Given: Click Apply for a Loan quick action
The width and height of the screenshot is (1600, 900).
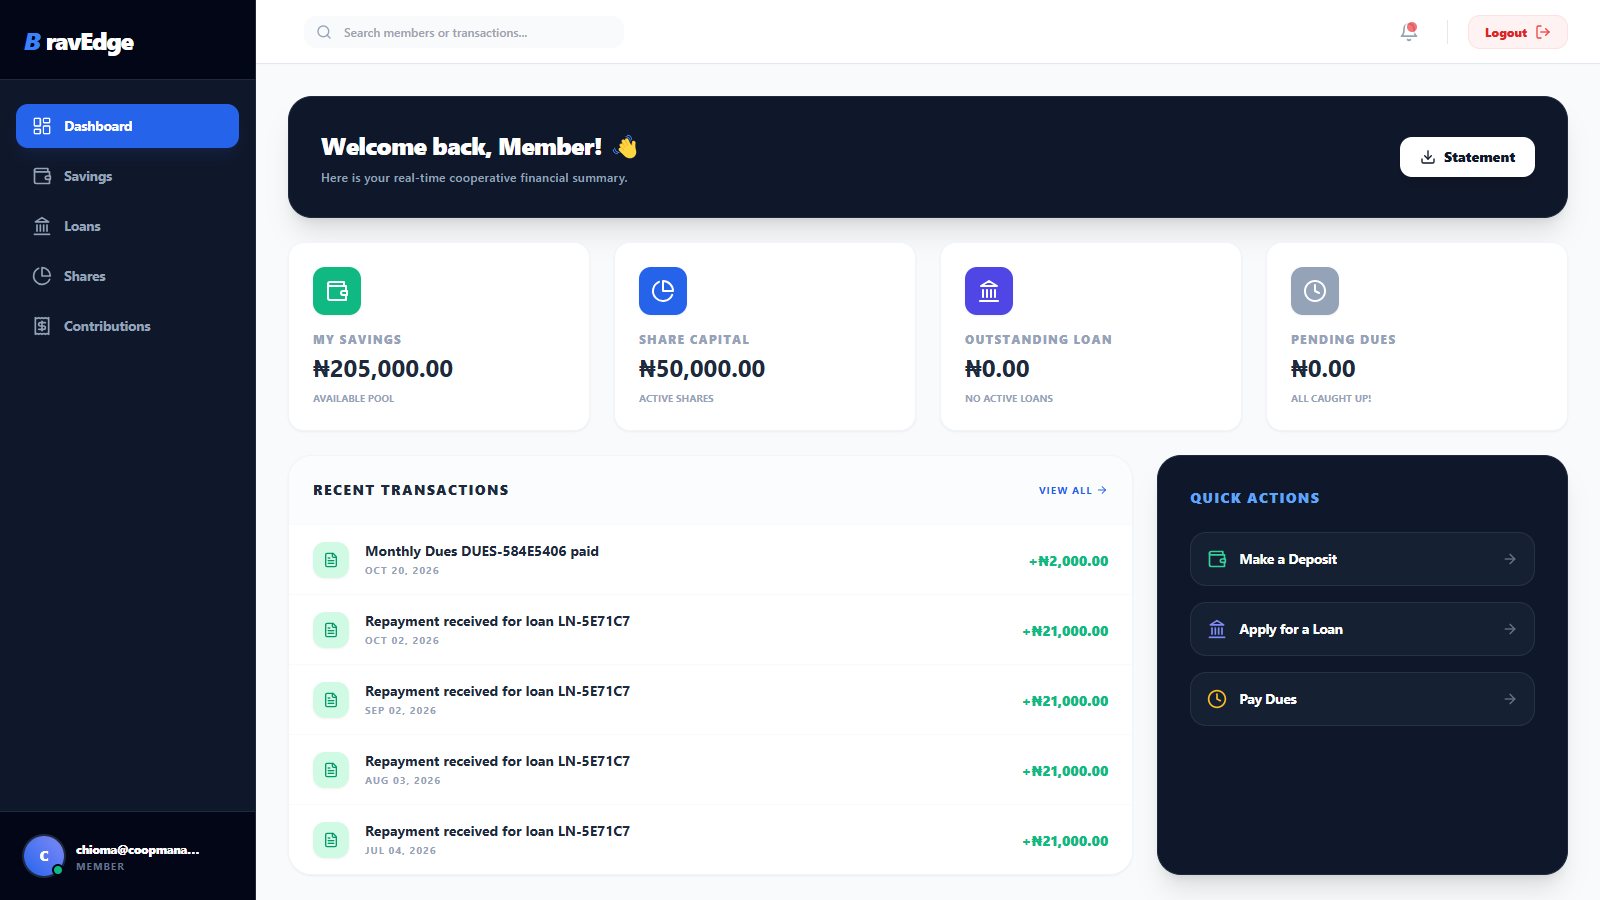Looking at the screenshot, I should [1362, 629].
